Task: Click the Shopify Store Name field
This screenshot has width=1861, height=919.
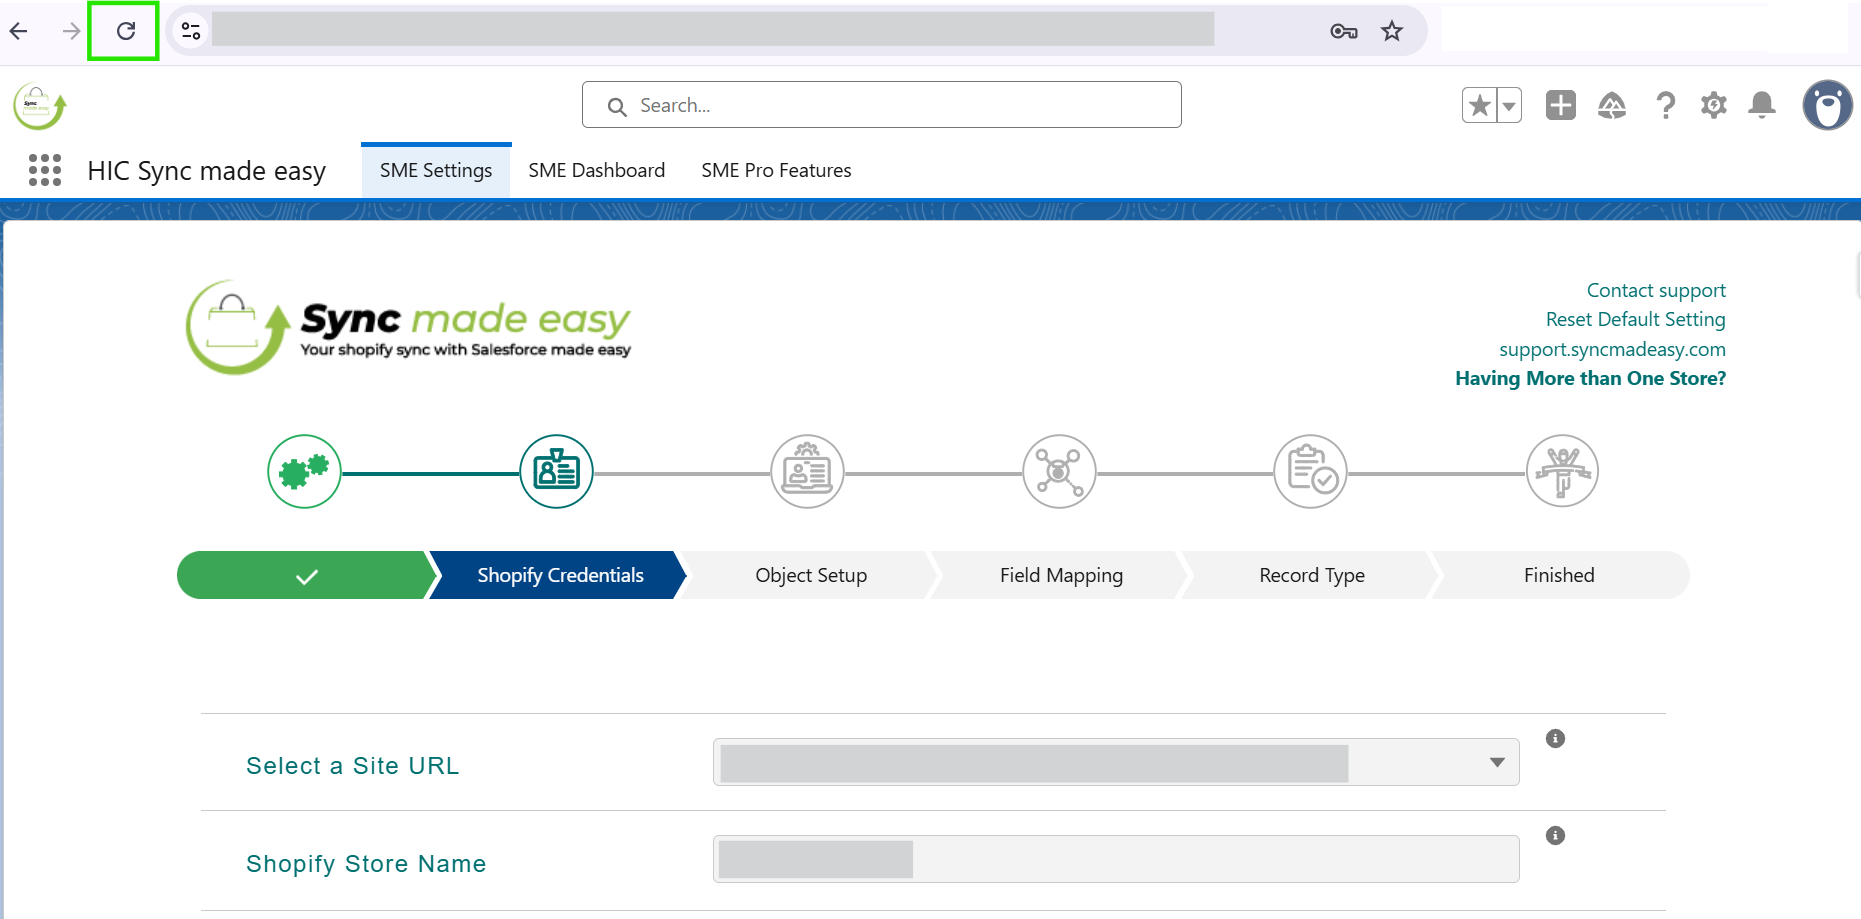Action: (1116, 859)
